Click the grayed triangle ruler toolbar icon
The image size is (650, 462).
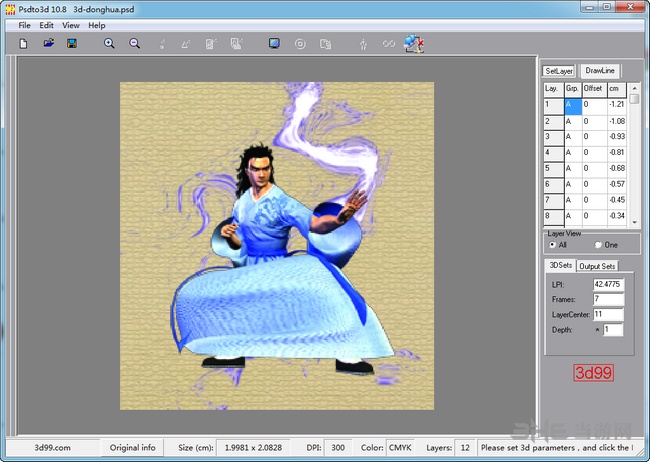[185, 43]
